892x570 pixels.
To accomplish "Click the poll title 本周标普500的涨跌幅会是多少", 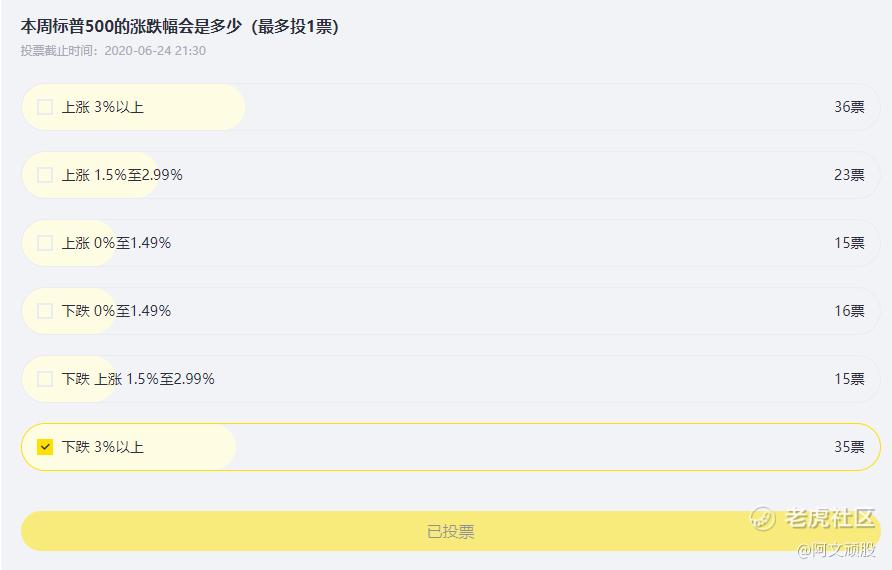I will click(x=132, y=26).
